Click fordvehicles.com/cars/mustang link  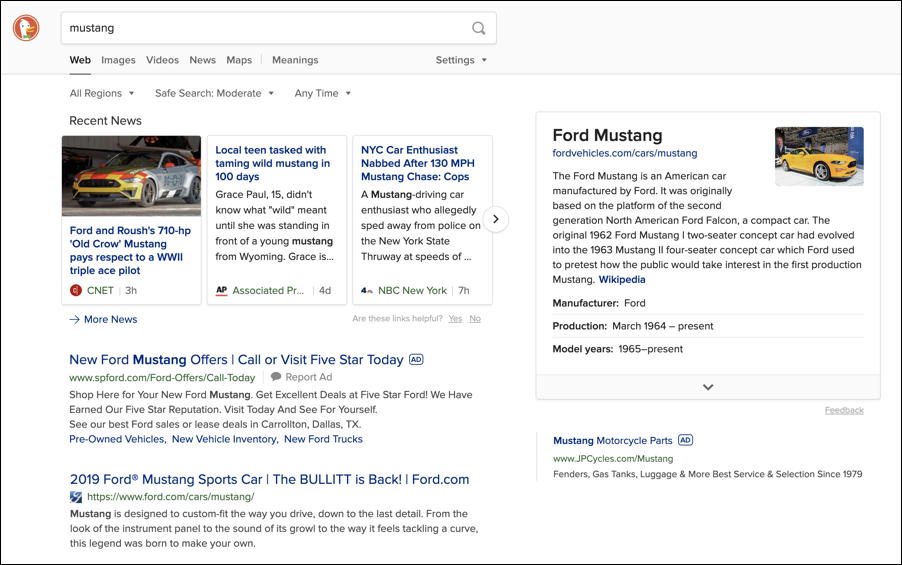pyautogui.click(x=625, y=153)
